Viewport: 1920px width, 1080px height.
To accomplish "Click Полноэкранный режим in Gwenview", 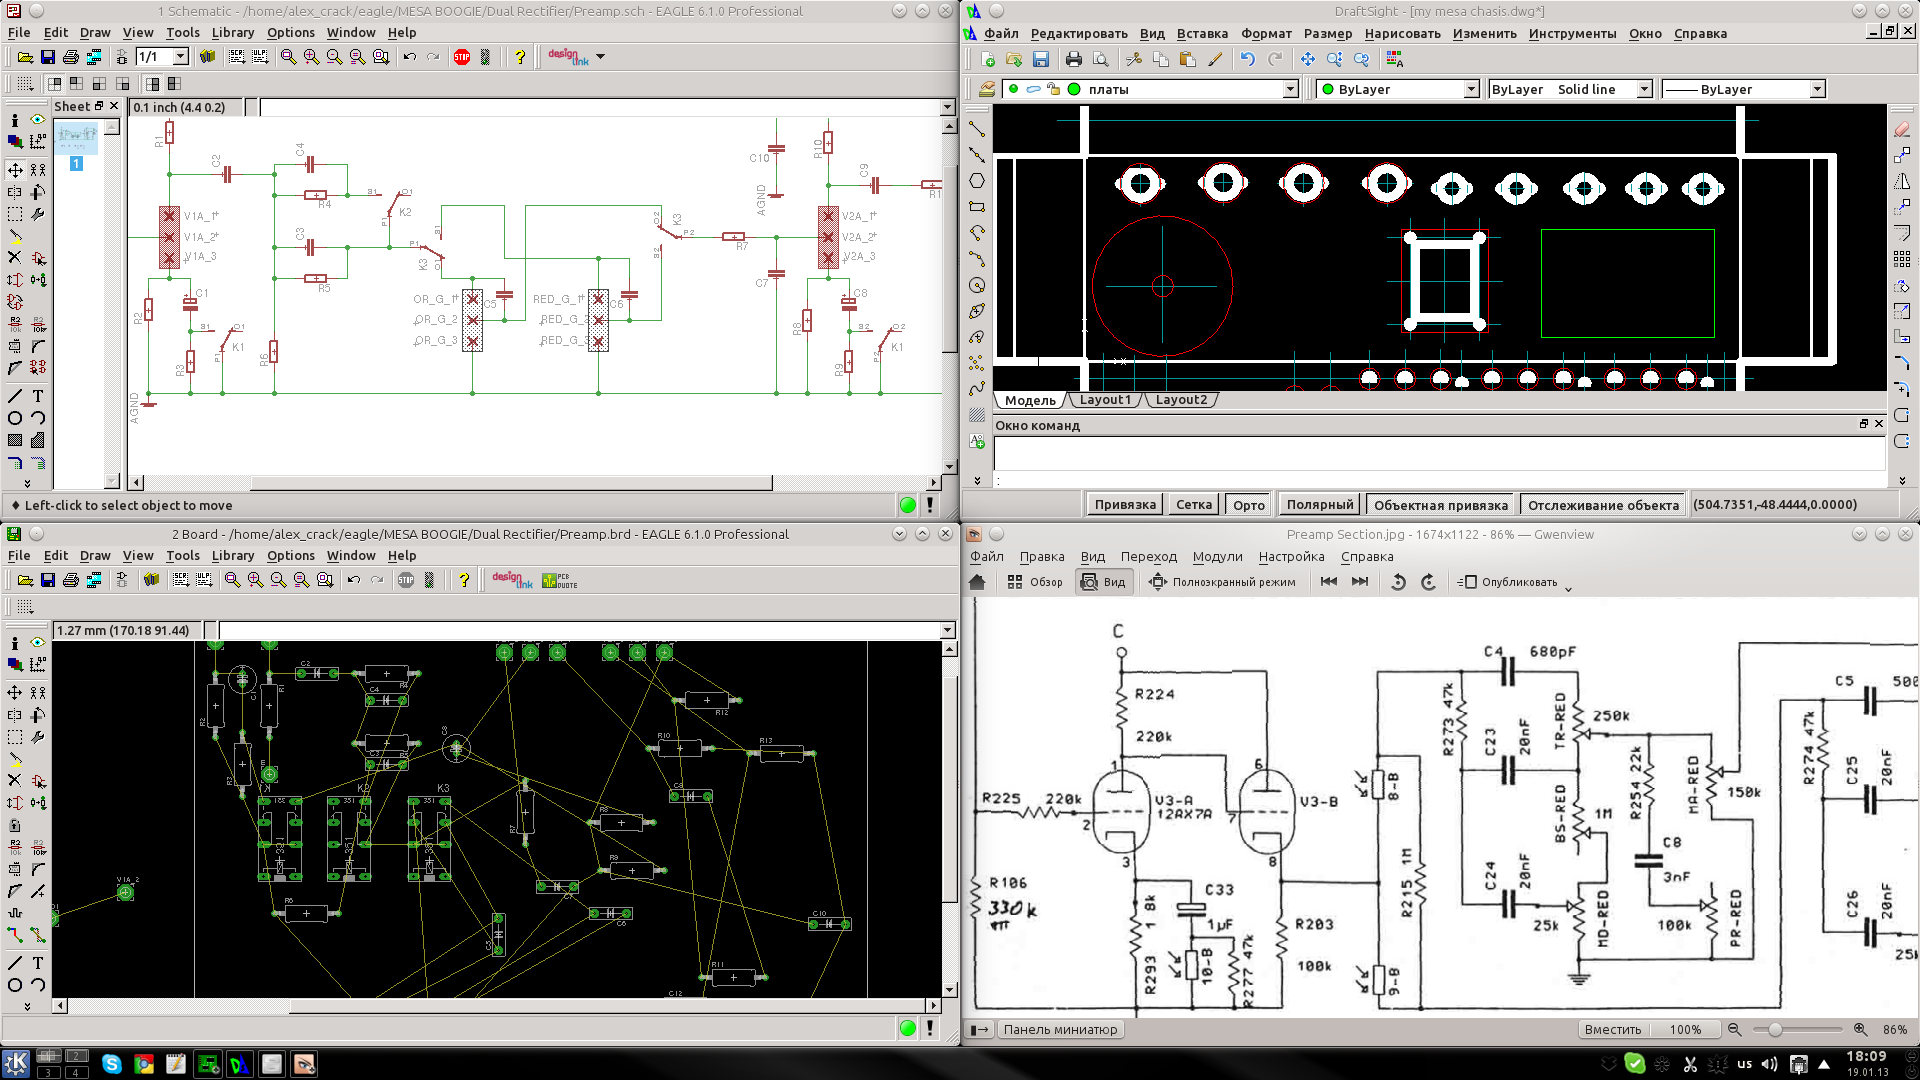I will (1222, 582).
